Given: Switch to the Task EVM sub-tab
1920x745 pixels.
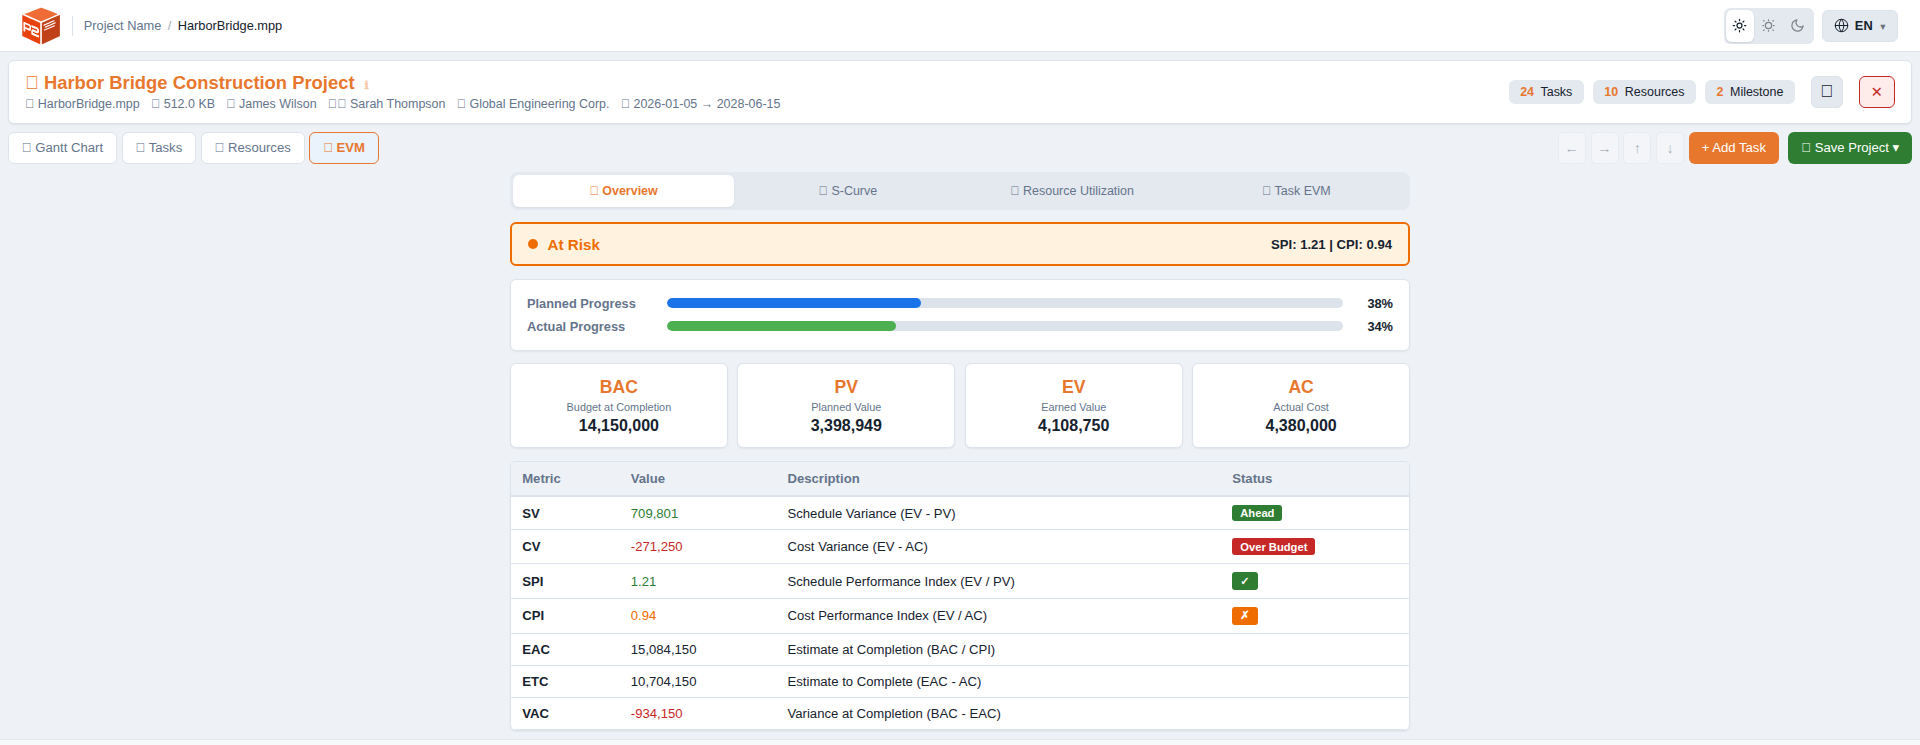Looking at the screenshot, I should tap(1296, 191).
